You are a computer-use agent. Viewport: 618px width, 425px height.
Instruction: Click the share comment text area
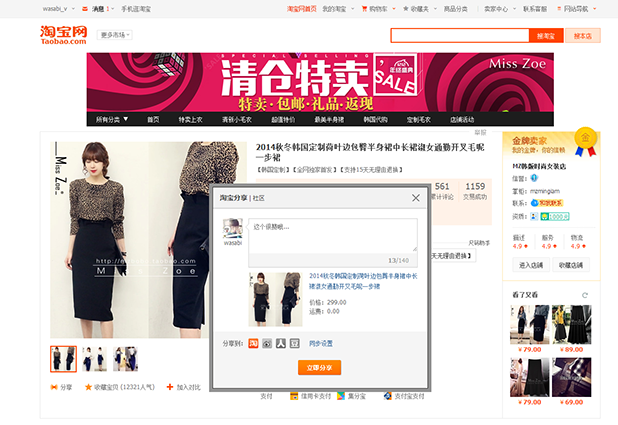[x=333, y=235]
